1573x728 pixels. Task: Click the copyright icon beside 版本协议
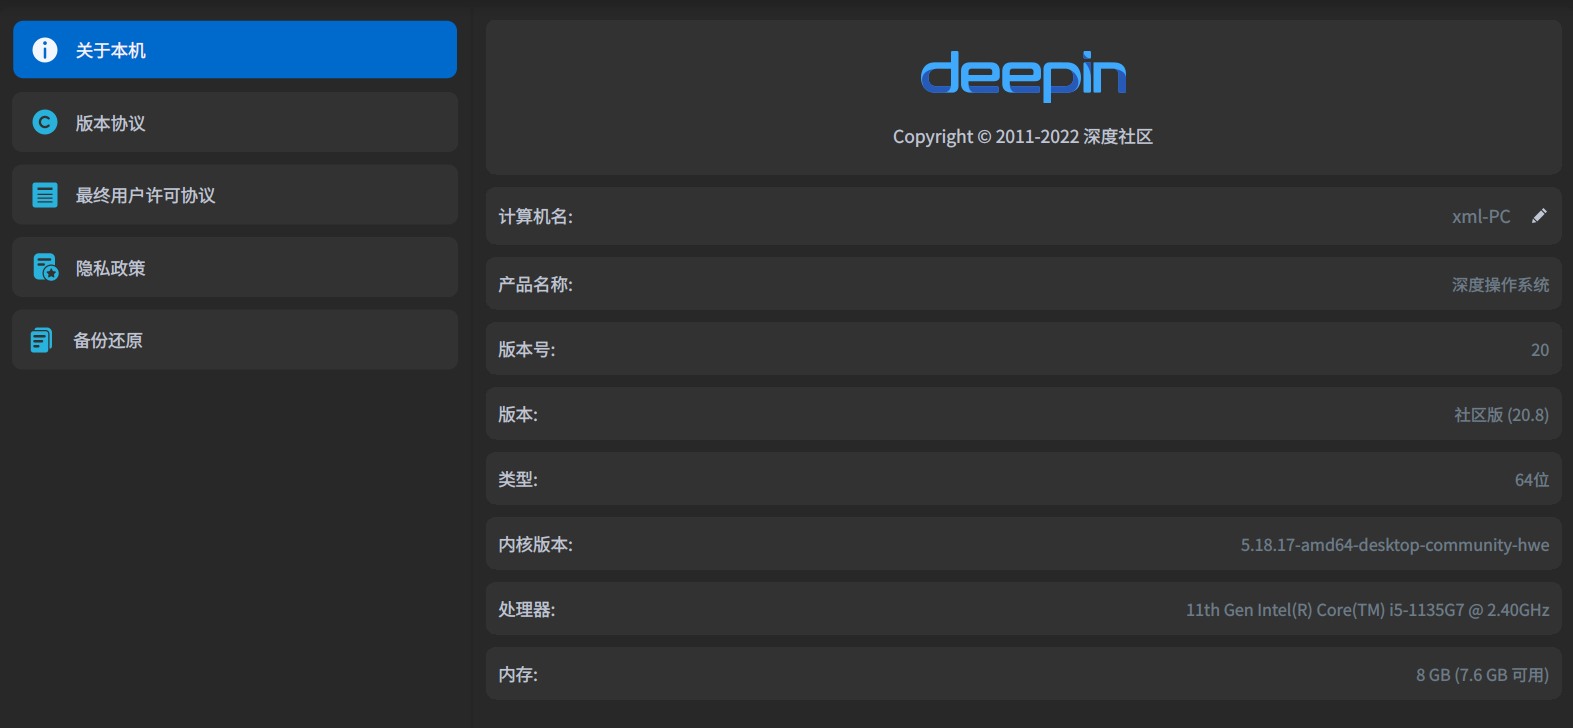point(45,122)
